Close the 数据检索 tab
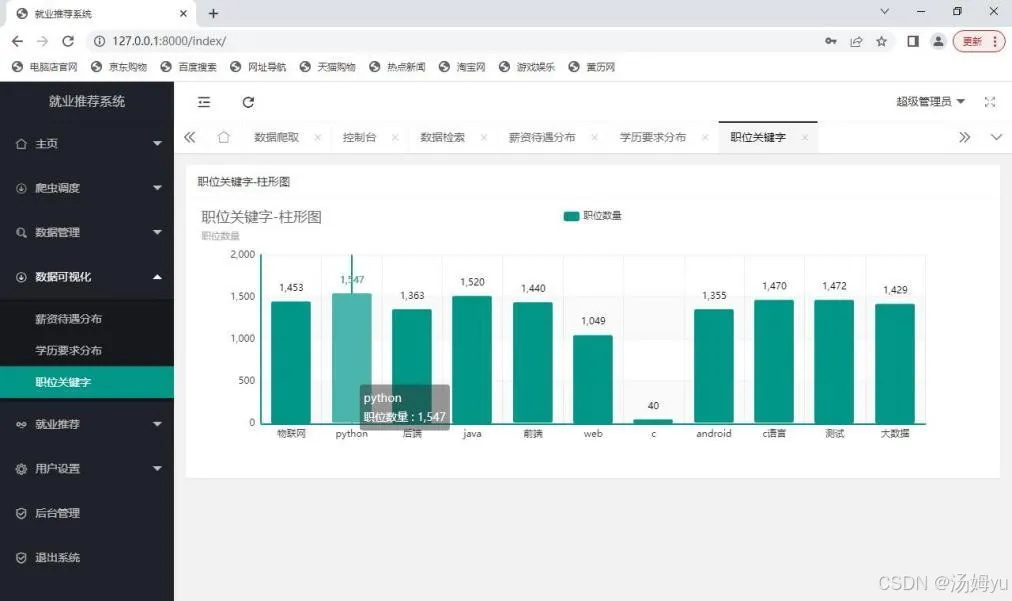This screenshot has height=601, width=1012. tap(483, 138)
